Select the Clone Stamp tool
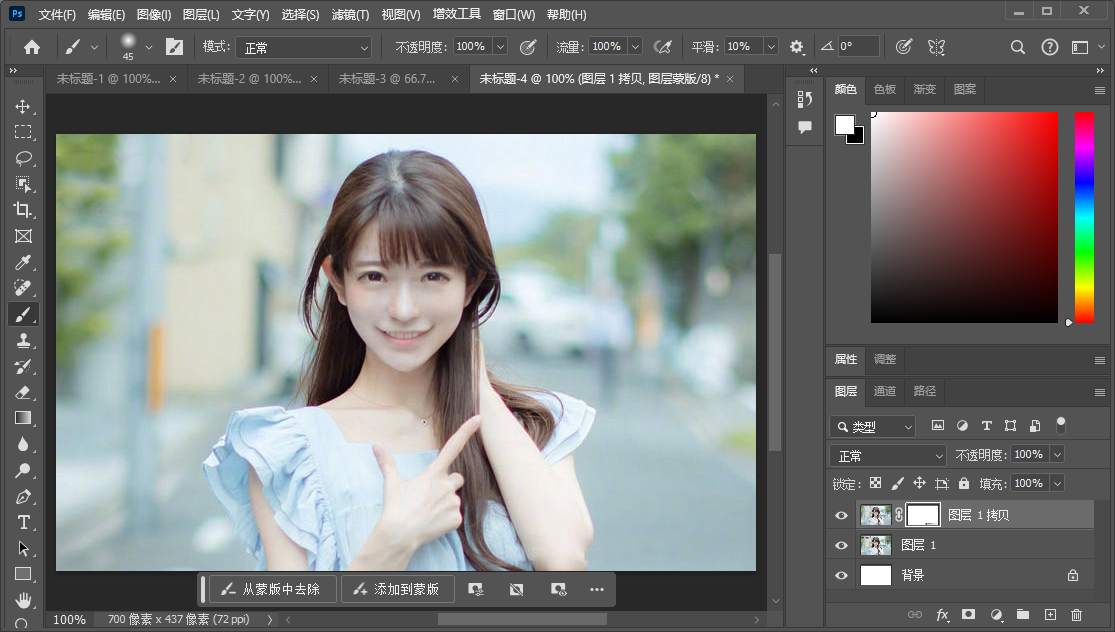The width and height of the screenshot is (1115, 632). [23, 340]
